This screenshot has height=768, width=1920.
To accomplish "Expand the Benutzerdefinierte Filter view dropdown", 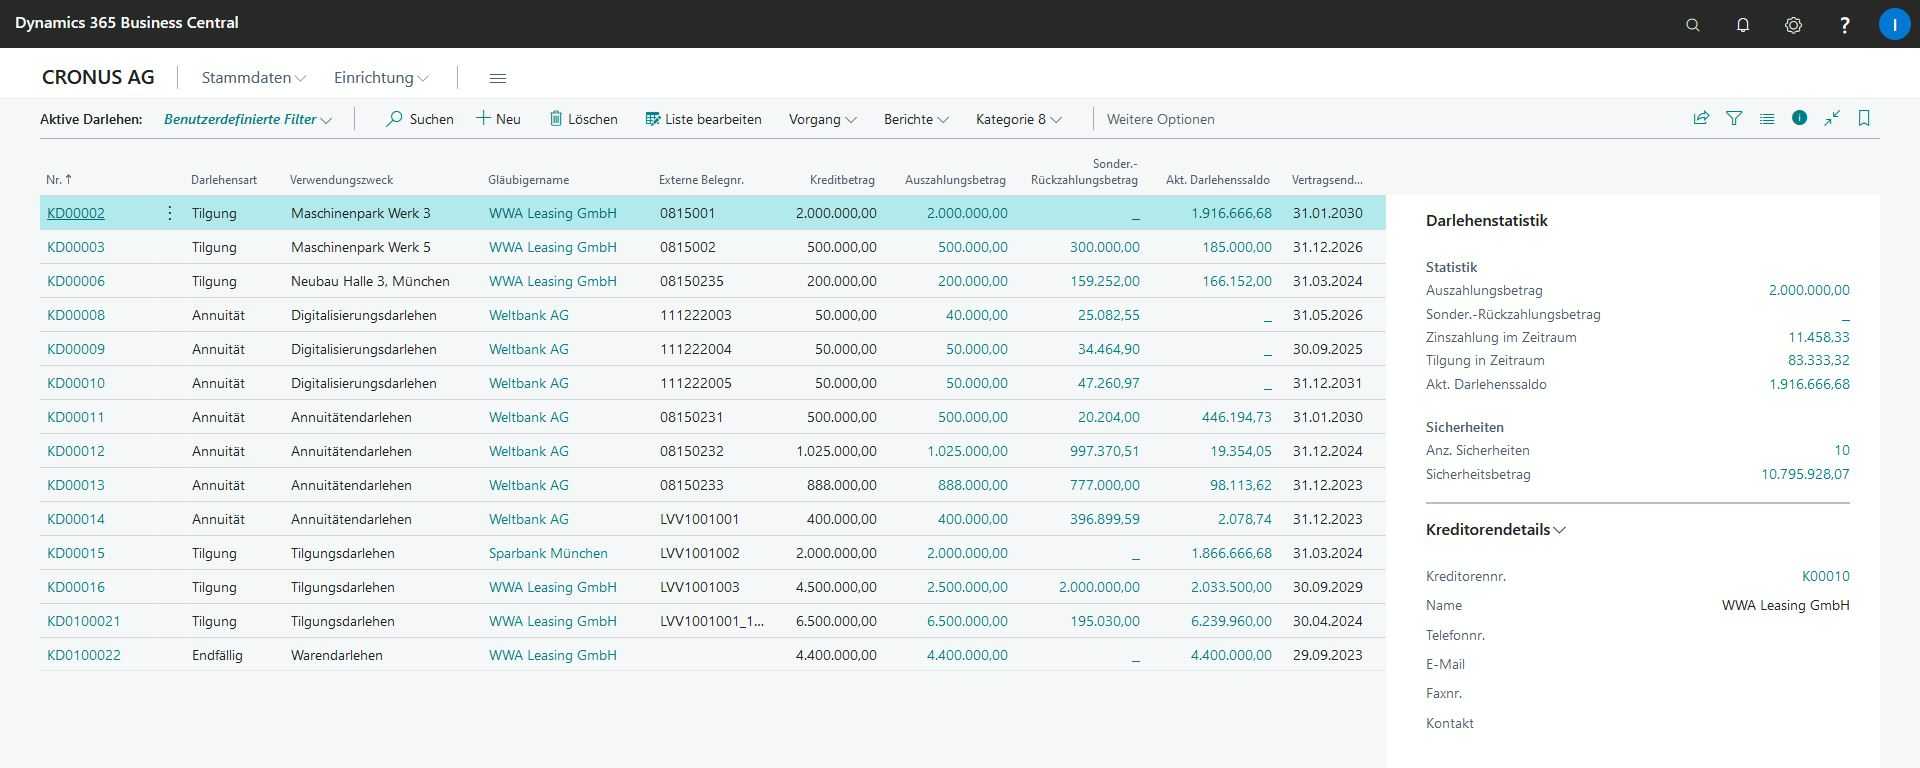I will coord(247,119).
